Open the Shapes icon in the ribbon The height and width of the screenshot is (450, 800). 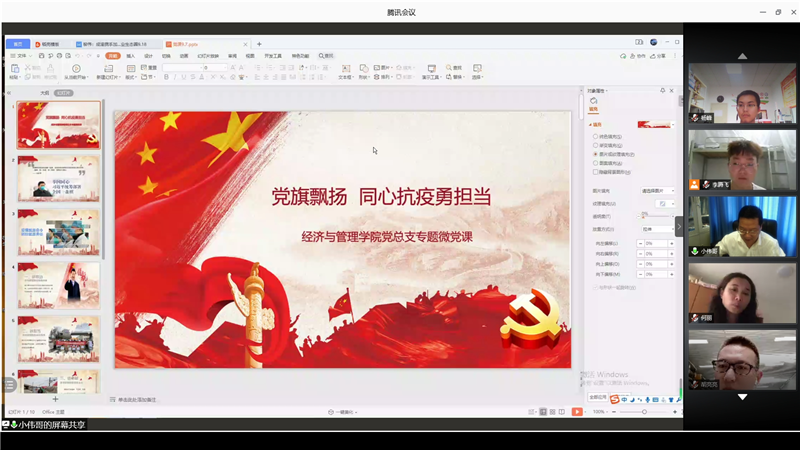363,68
